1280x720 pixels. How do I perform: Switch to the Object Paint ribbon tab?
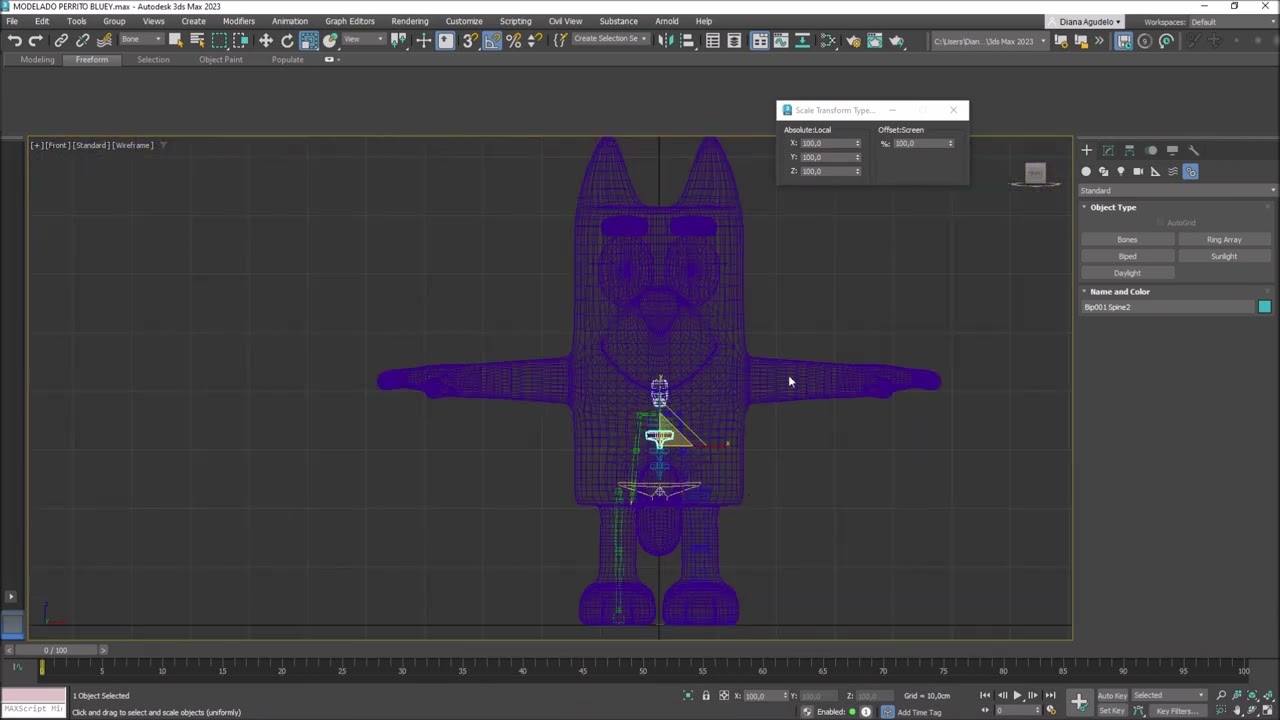coord(221,59)
